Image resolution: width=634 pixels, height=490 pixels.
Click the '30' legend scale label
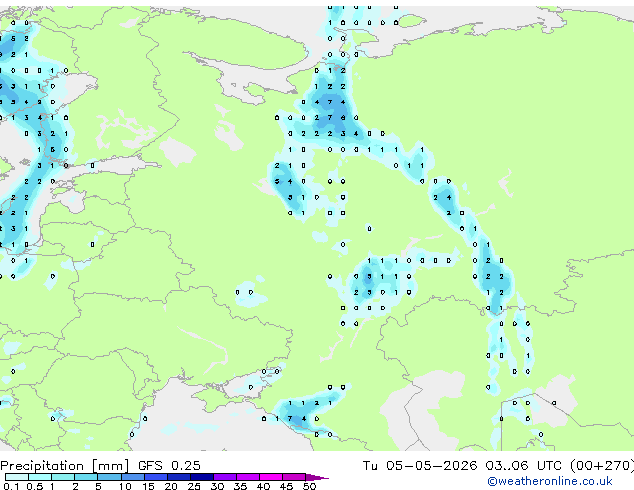pyautogui.click(x=217, y=486)
